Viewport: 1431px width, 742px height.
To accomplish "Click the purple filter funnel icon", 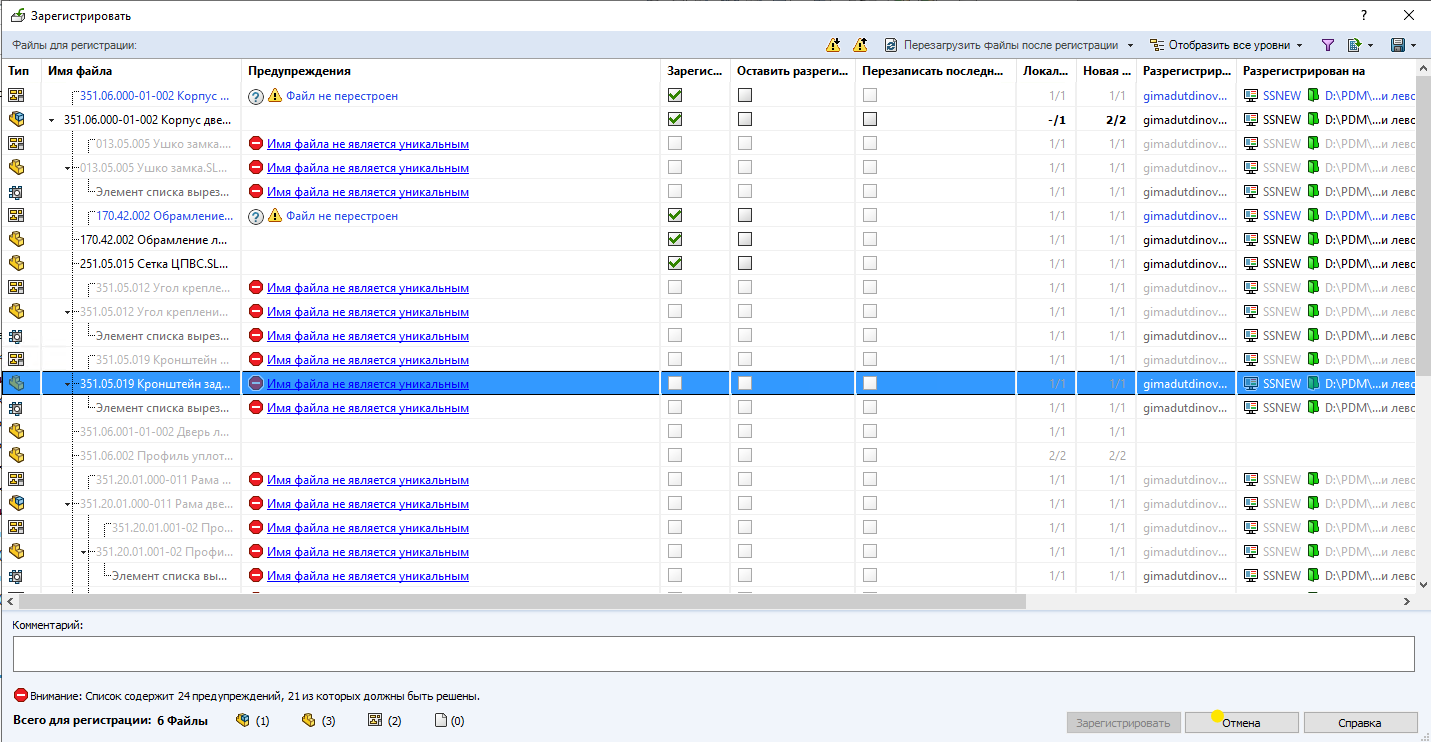I will pos(1328,45).
